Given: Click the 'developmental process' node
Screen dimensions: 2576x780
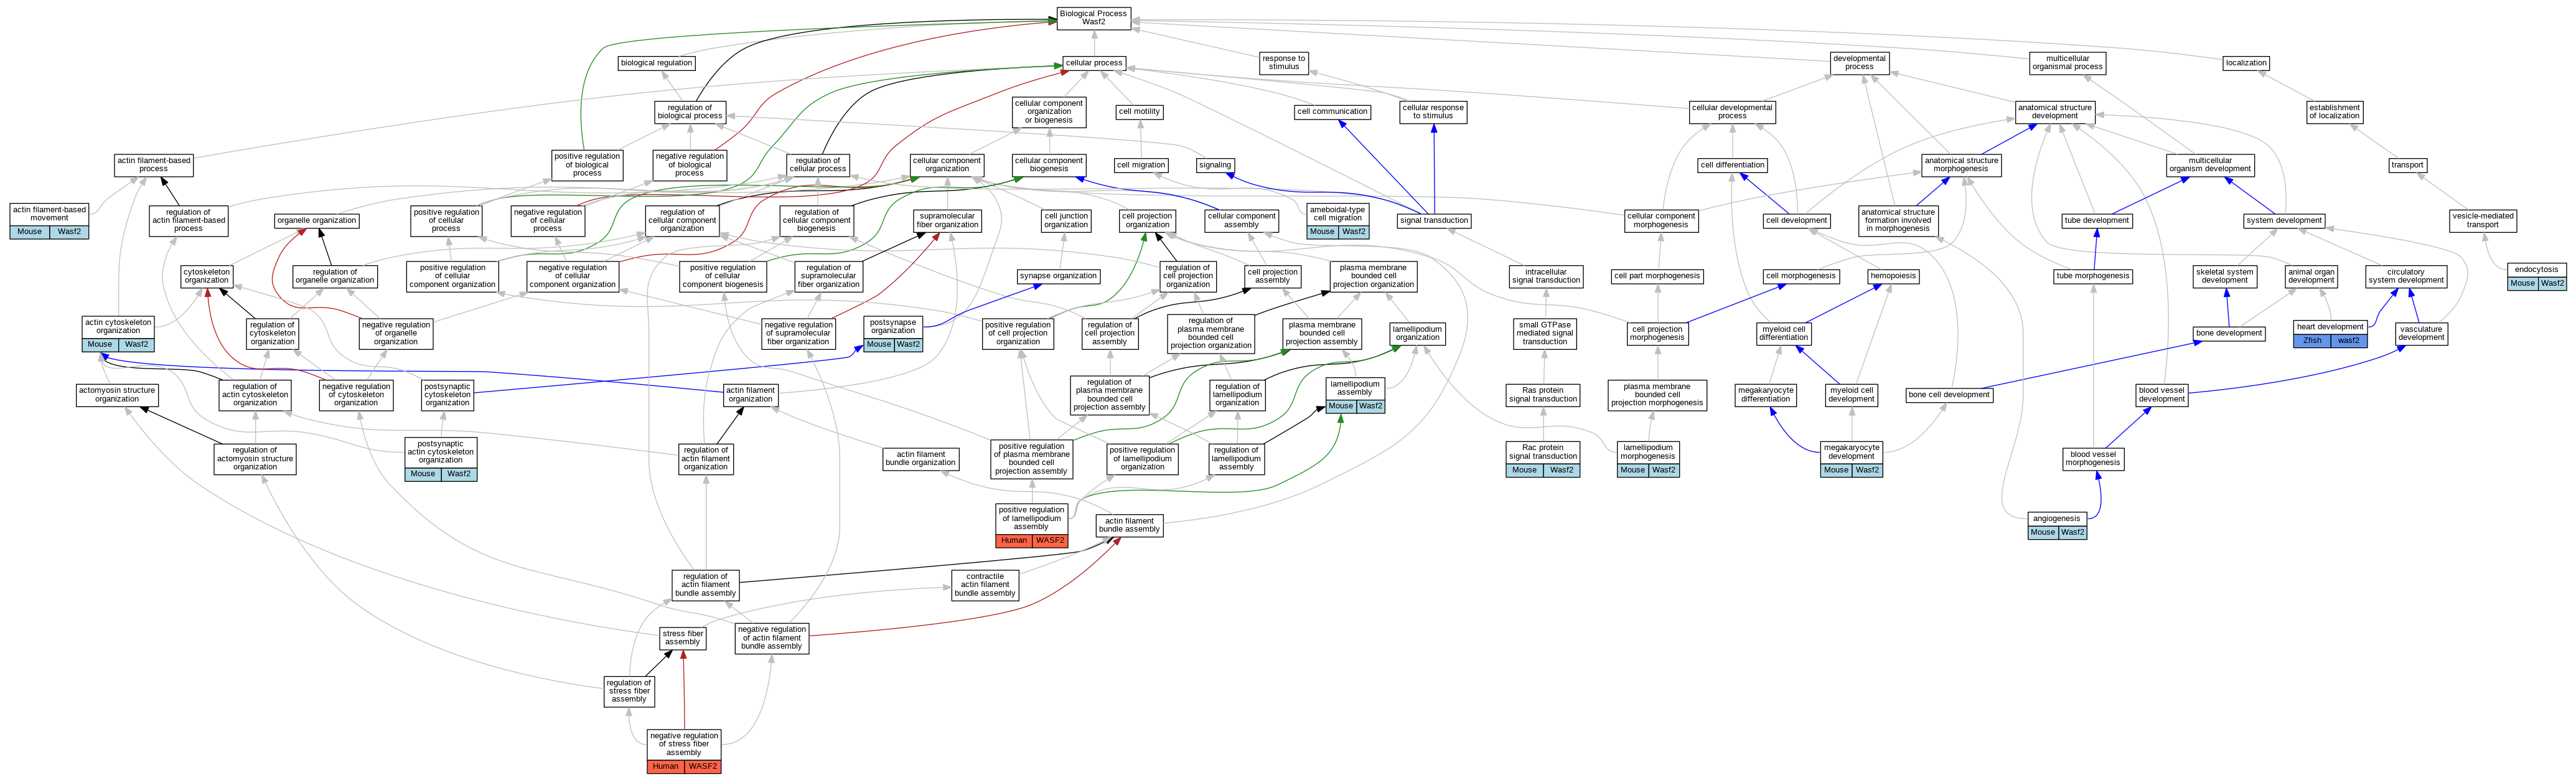Looking at the screenshot, I should point(1859,63).
